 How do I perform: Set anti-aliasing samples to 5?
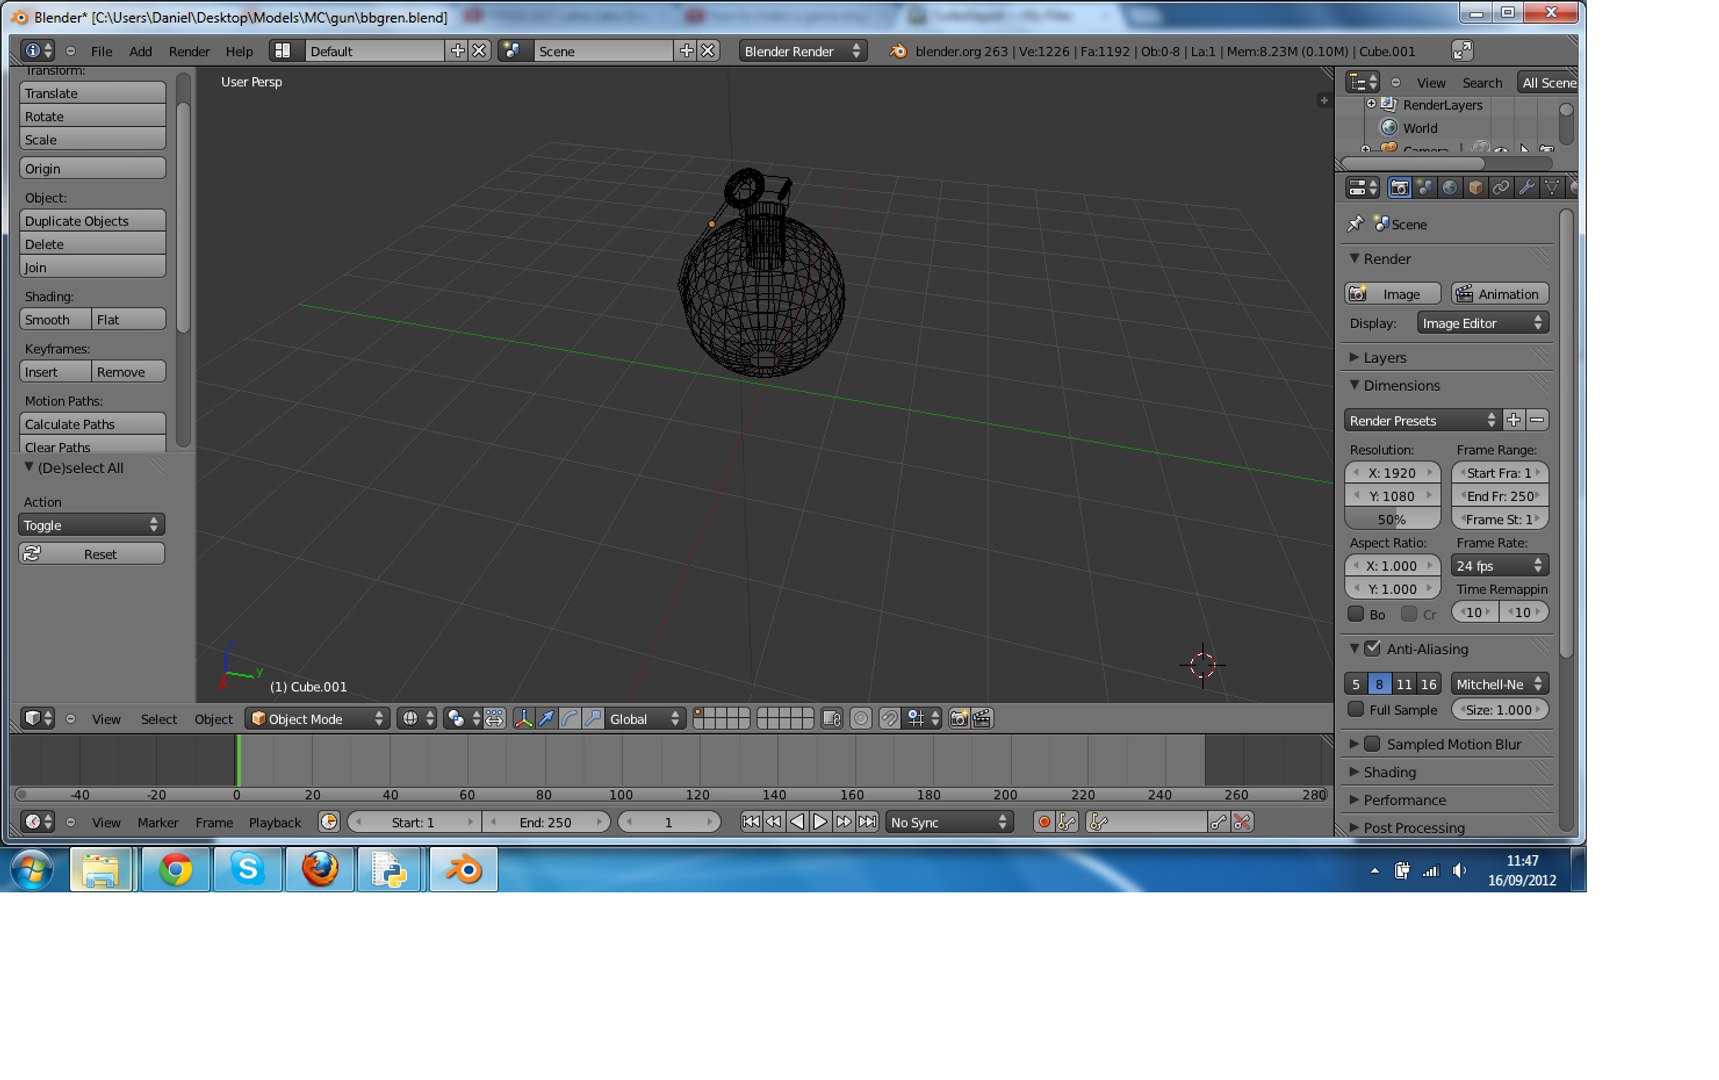click(x=1355, y=684)
